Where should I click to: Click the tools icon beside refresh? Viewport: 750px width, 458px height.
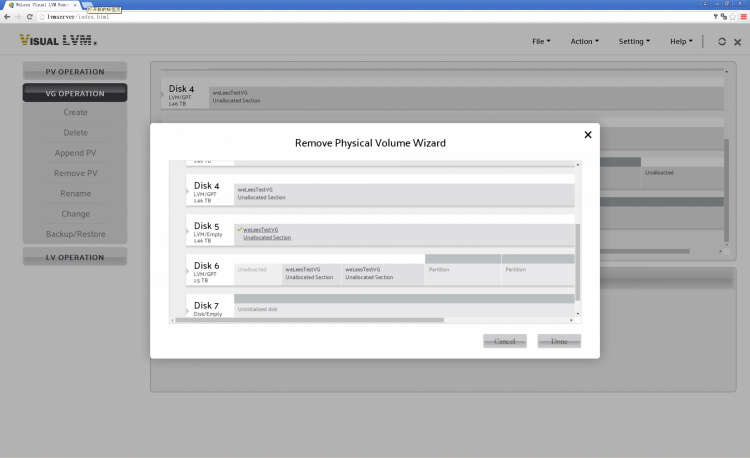click(737, 41)
